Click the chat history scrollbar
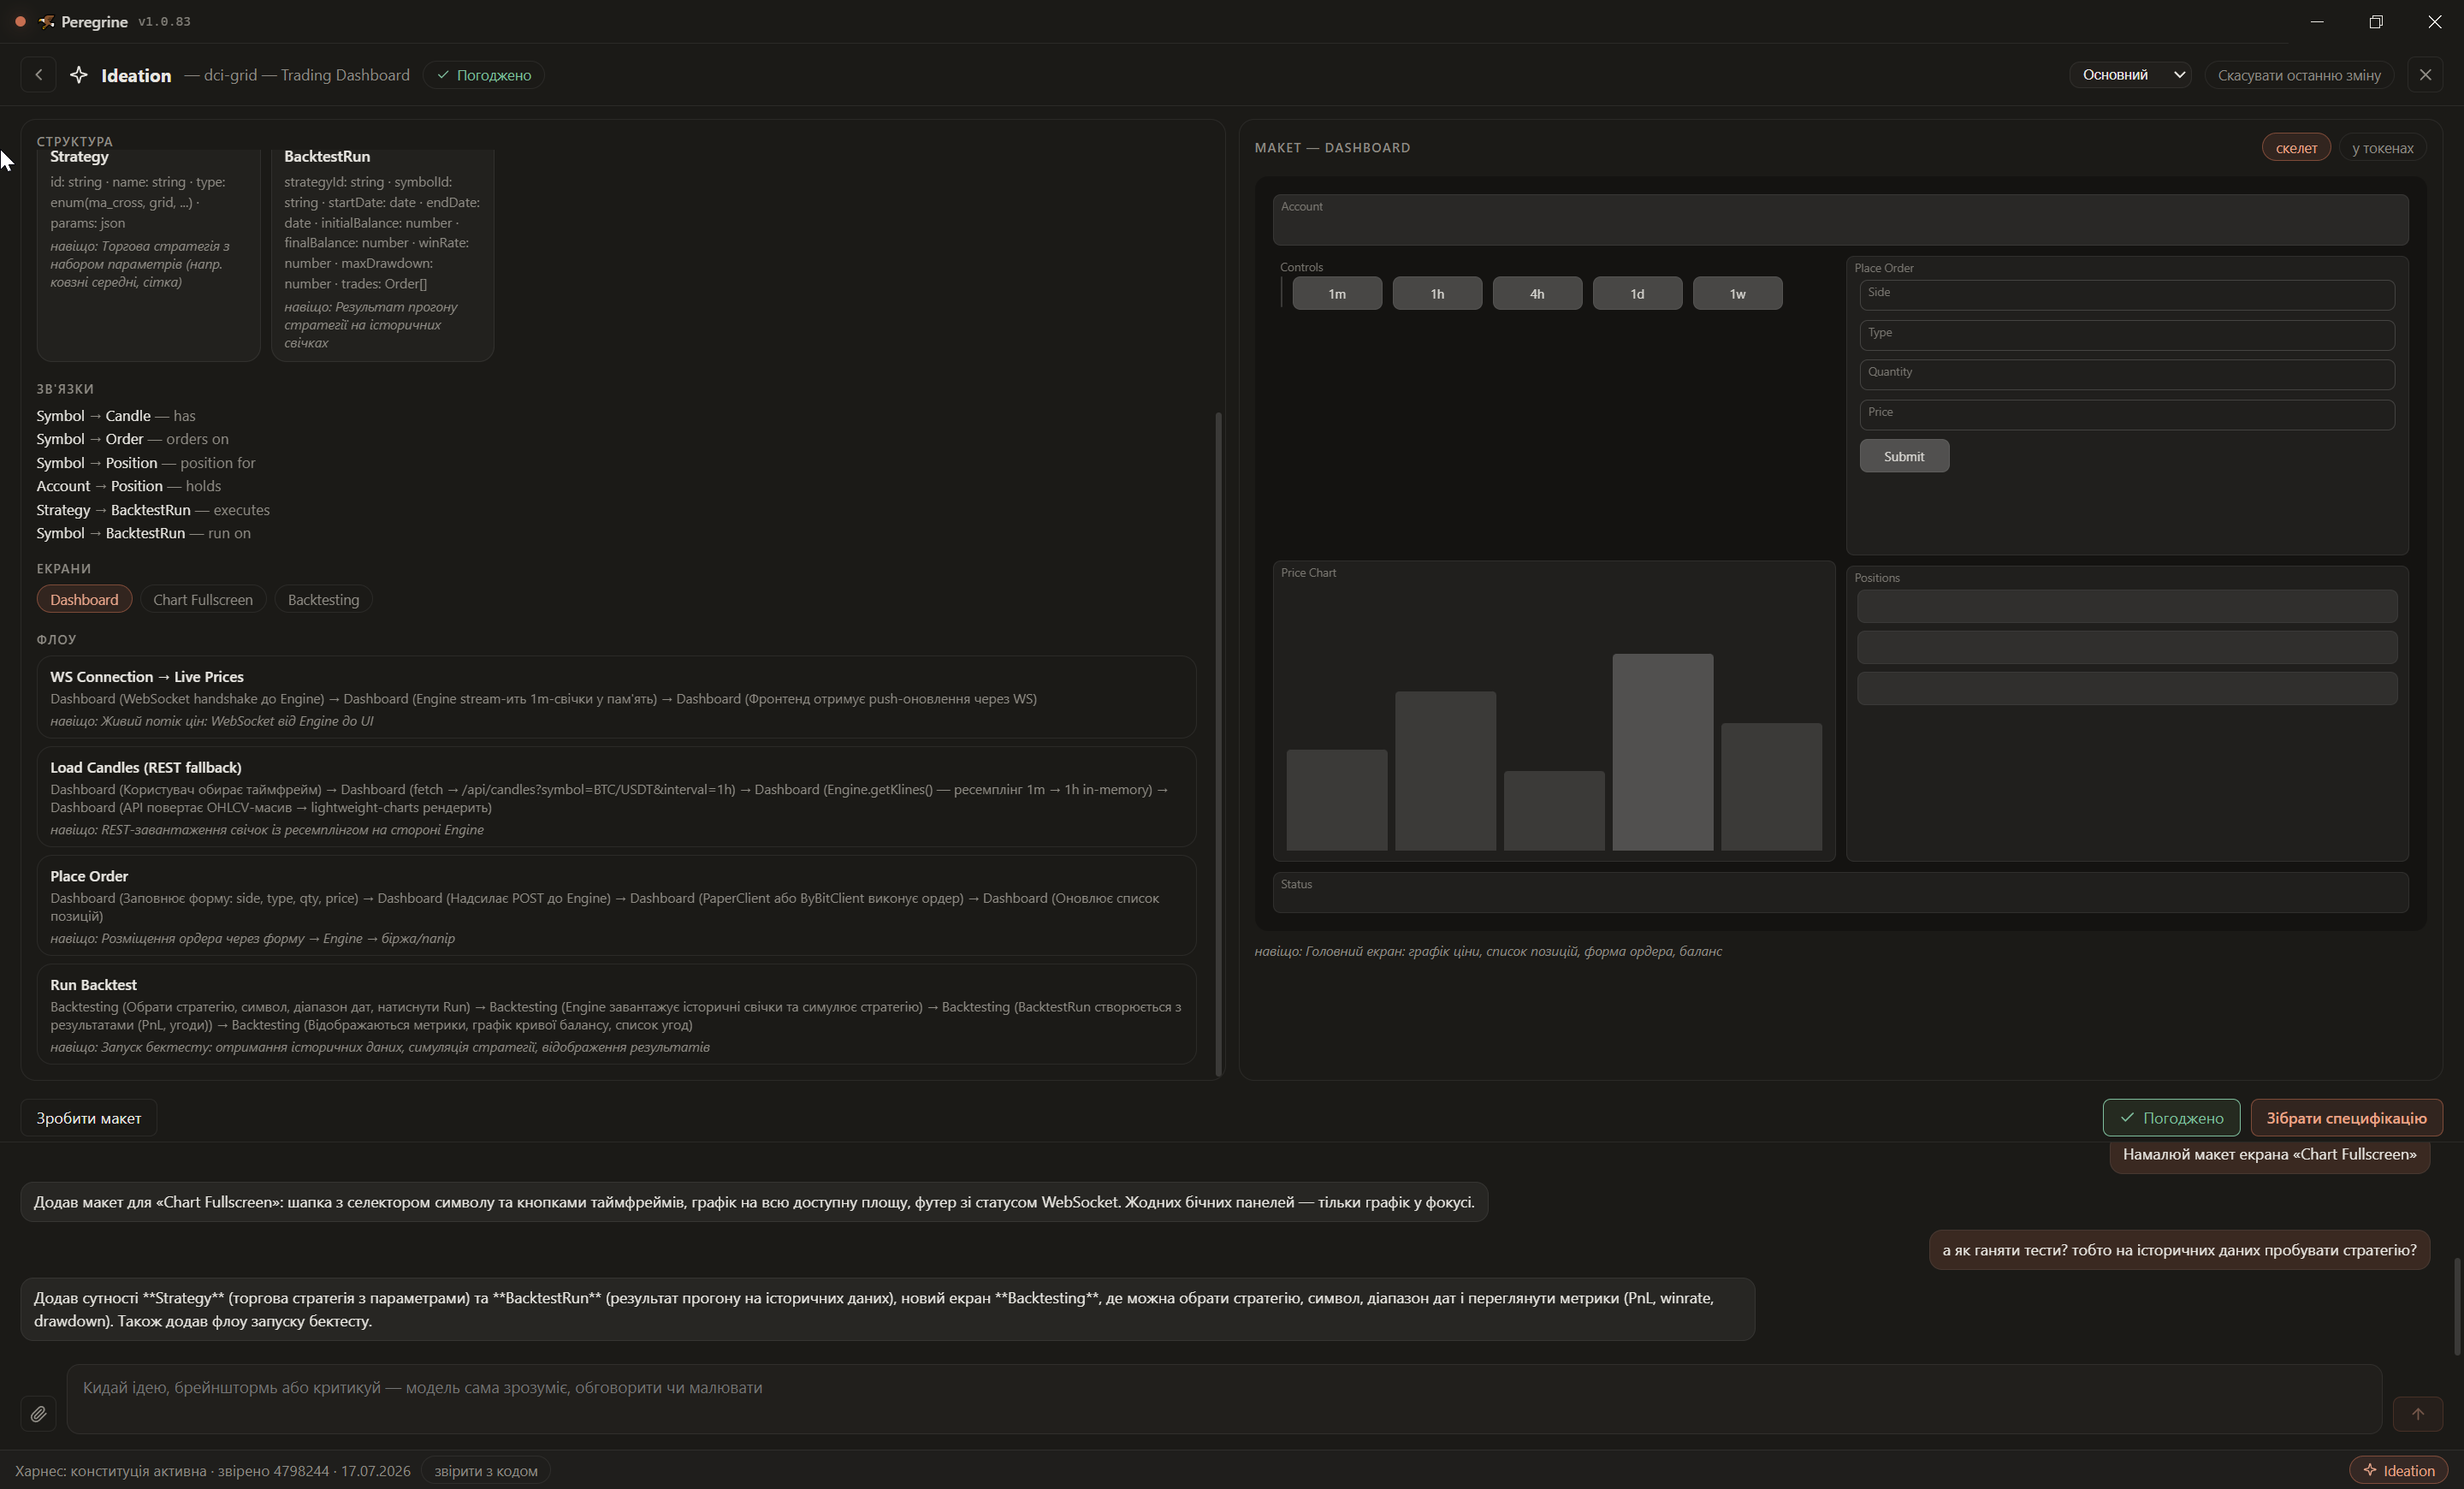Viewport: 2464px width, 1489px height. (x=2456, y=1308)
